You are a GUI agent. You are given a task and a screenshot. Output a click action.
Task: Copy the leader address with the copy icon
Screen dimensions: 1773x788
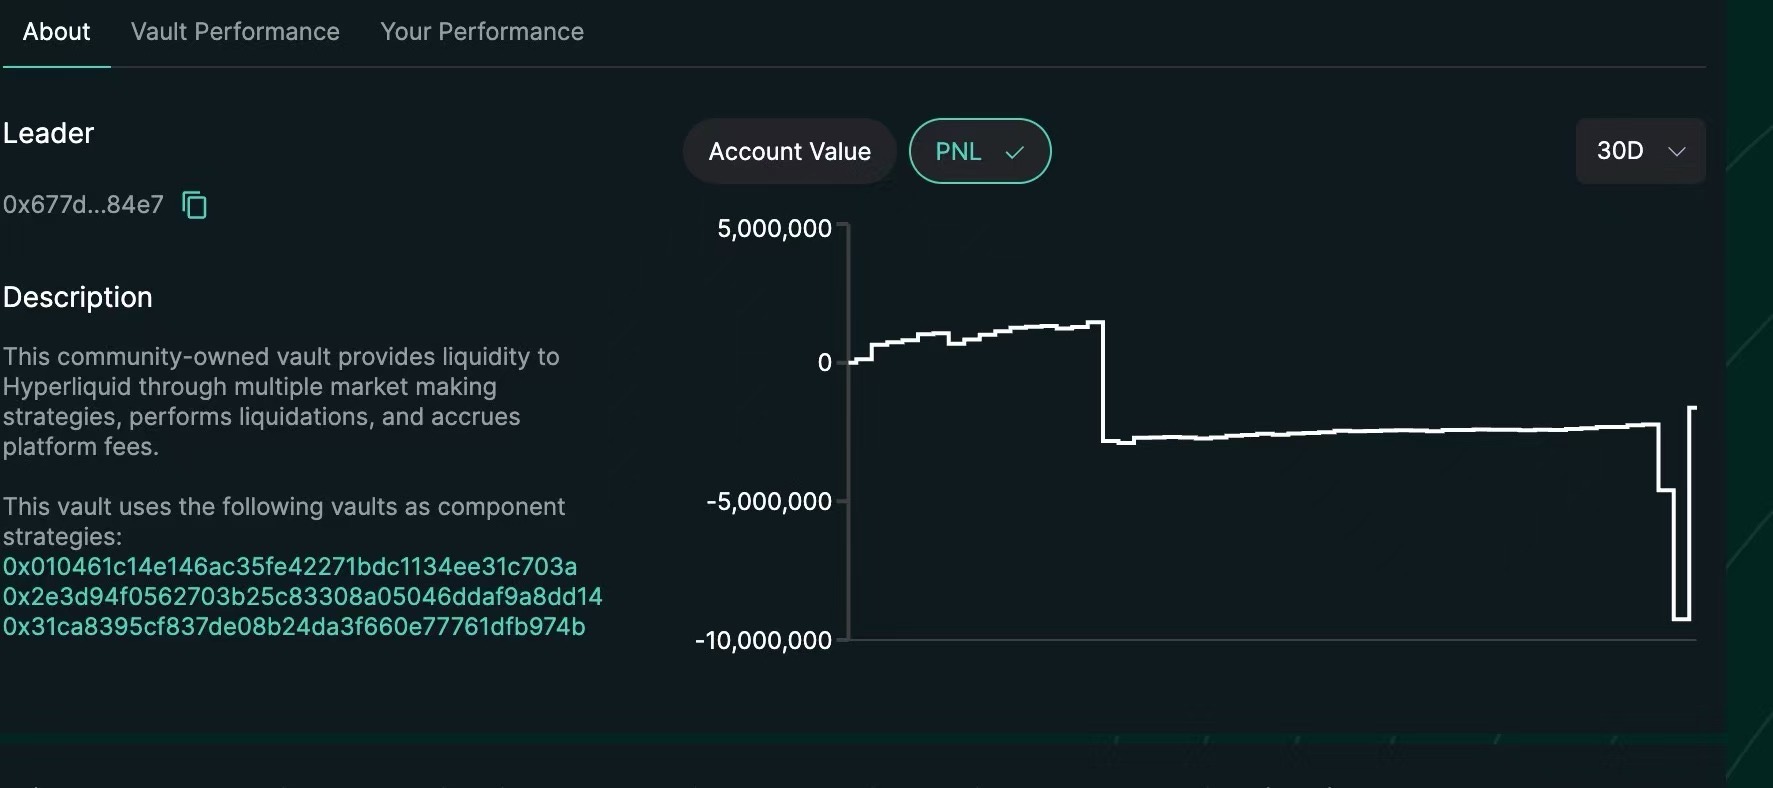[x=194, y=205]
